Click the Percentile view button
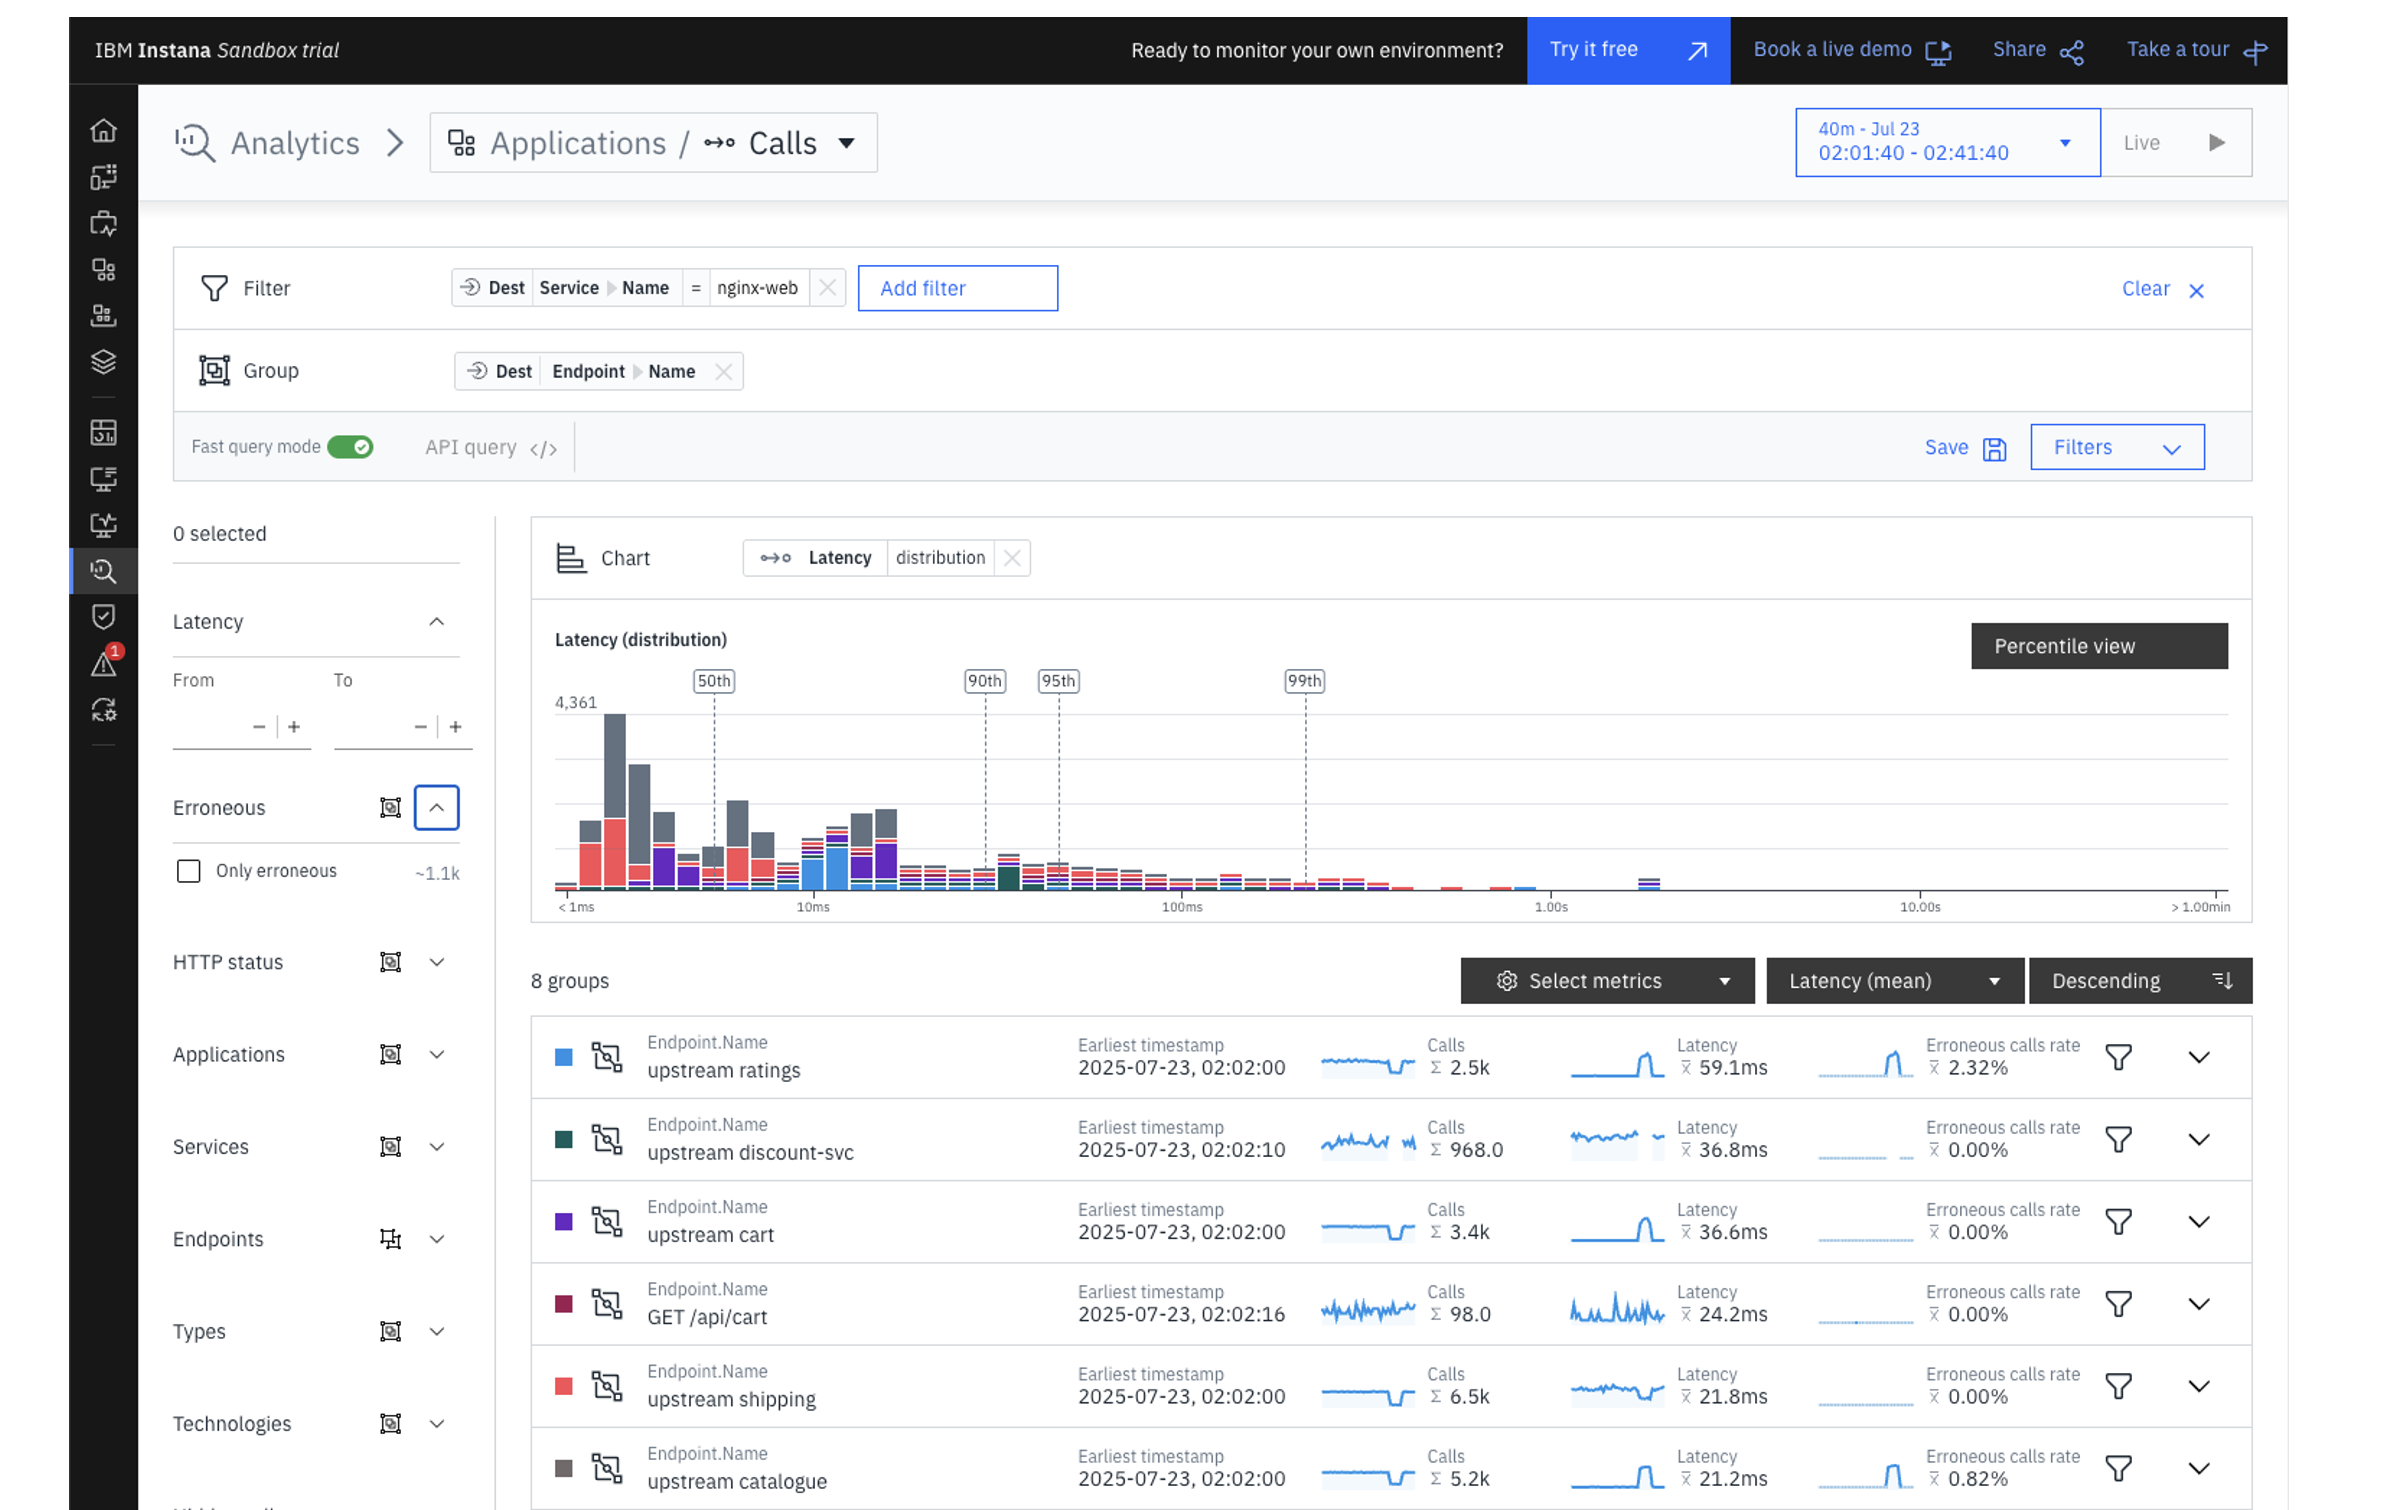Screen dimensions: 2400x1510 pyautogui.click(x=2098, y=646)
